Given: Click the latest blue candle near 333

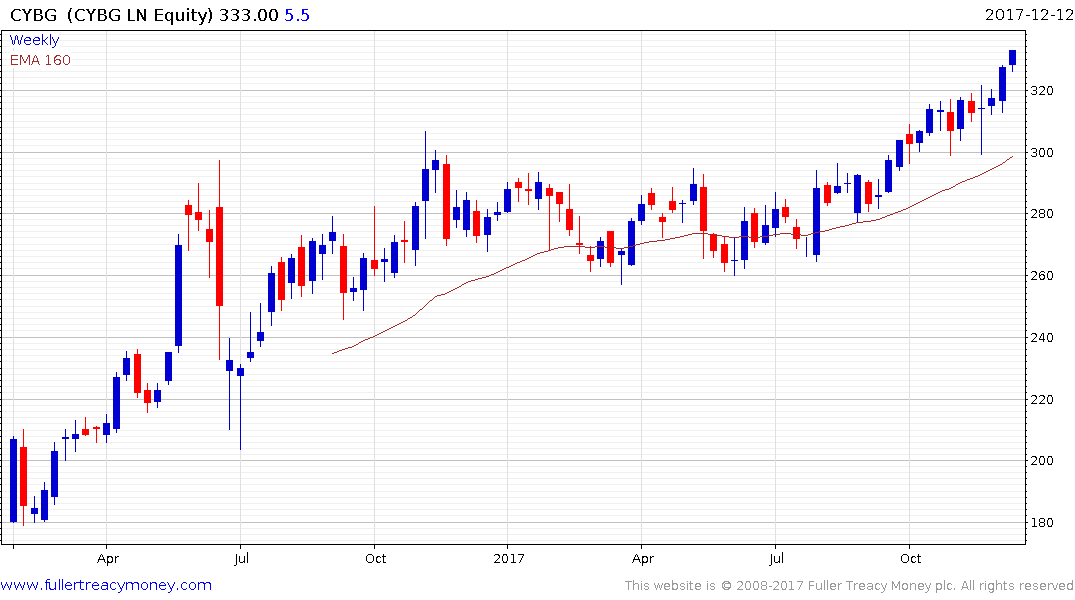Looking at the screenshot, I should pyautogui.click(x=1013, y=58).
